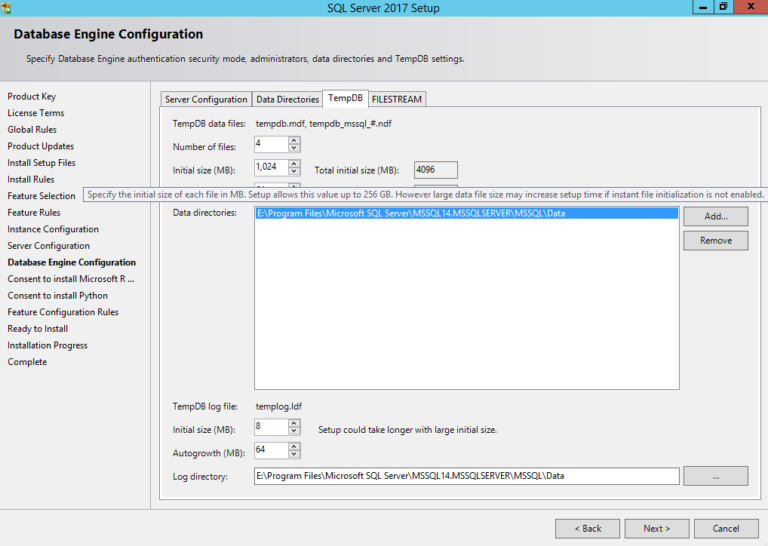Open the Data Directories tab
Image resolution: width=768 pixels, height=546 pixels.
coord(288,99)
